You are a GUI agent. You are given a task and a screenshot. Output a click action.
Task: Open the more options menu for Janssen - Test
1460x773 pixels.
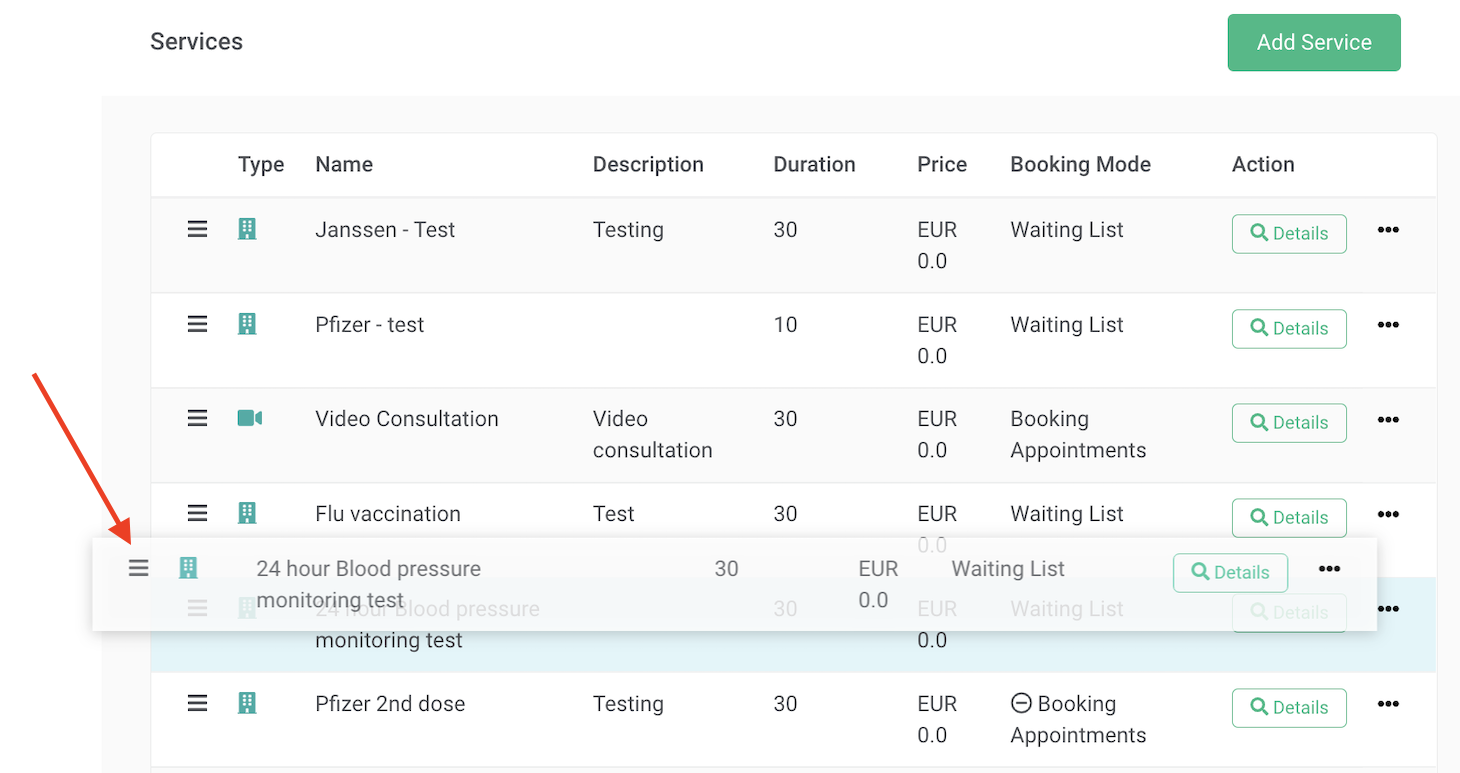click(x=1388, y=229)
